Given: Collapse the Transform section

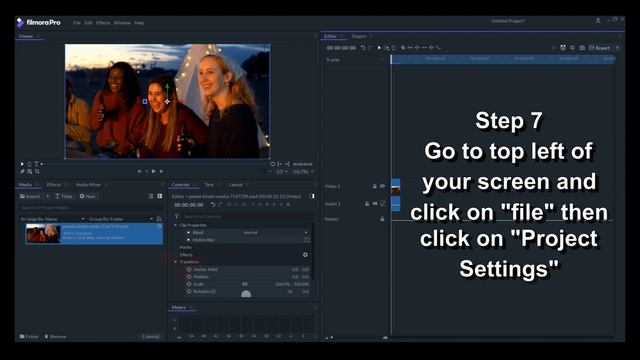Looking at the screenshot, I should [x=176, y=262].
